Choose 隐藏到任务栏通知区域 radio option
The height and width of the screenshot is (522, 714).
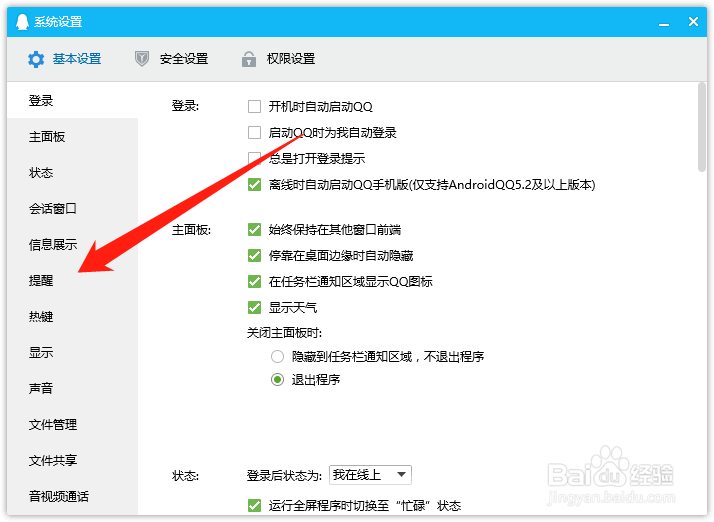tap(277, 356)
